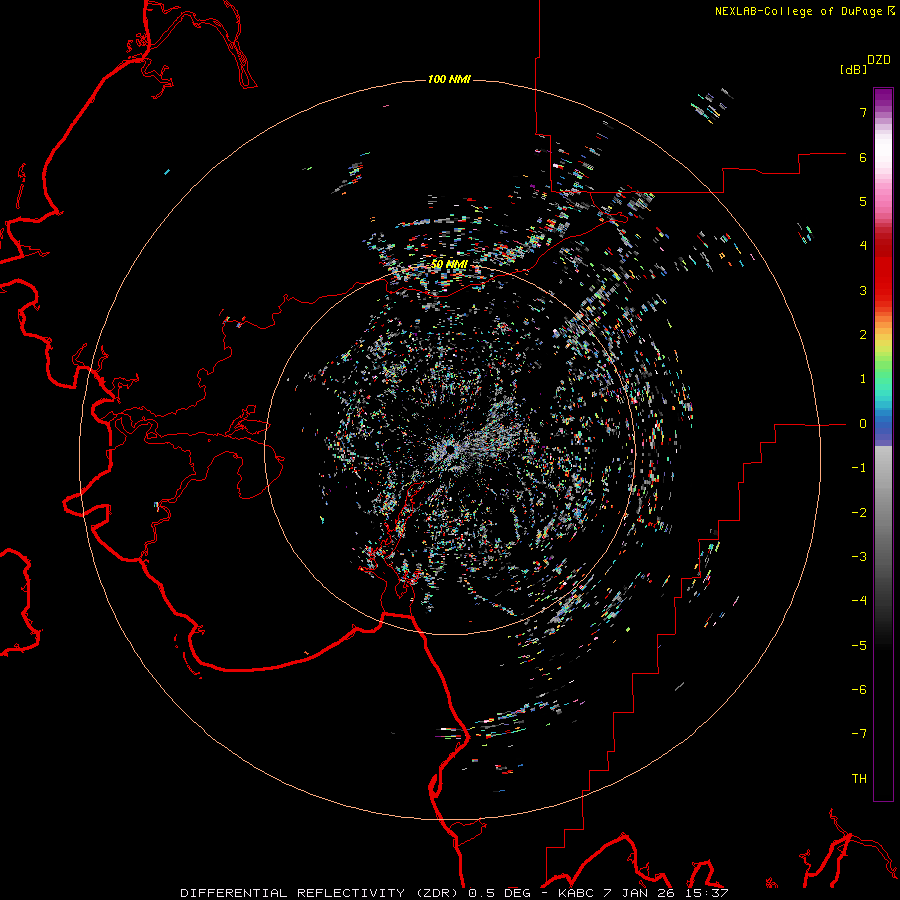Click the TH threshold label on scale
Image resolution: width=900 pixels, height=900 pixels.
point(859,779)
